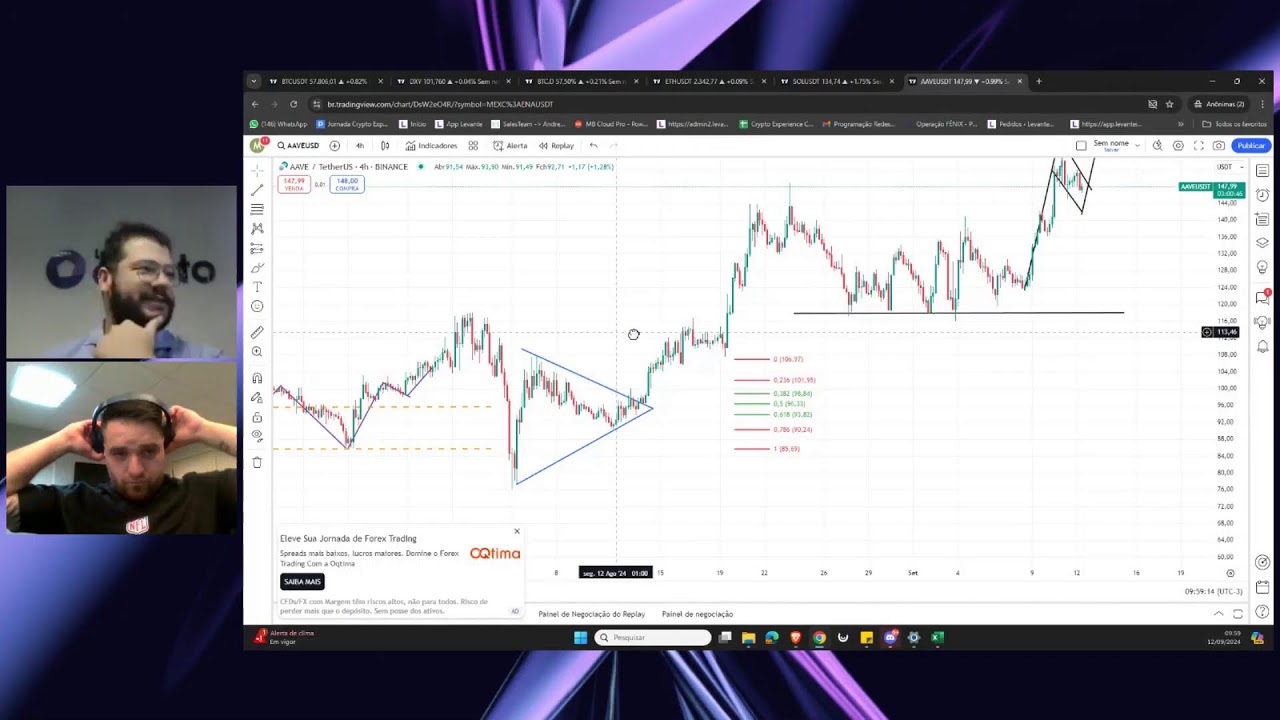Bookmark this page with star icon

coord(1169,104)
